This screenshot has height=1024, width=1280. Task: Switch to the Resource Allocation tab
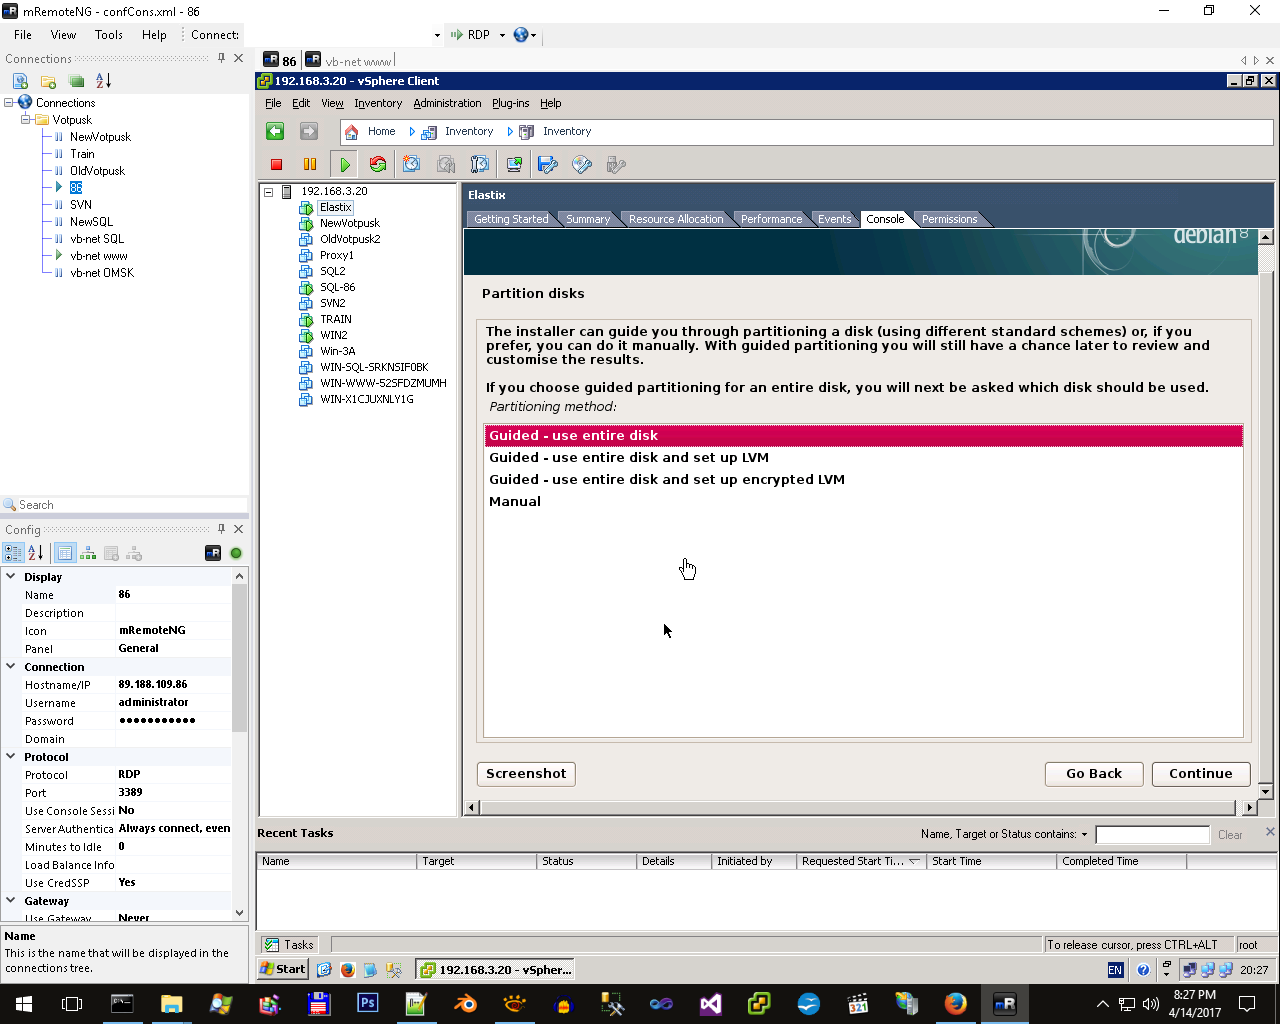point(676,219)
